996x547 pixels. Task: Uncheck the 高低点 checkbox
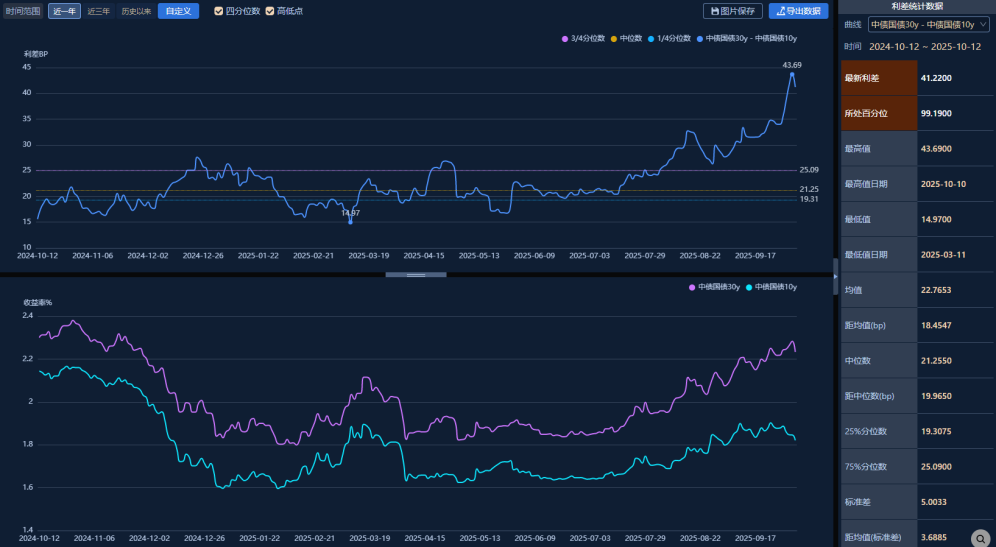[x=270, y=11]
